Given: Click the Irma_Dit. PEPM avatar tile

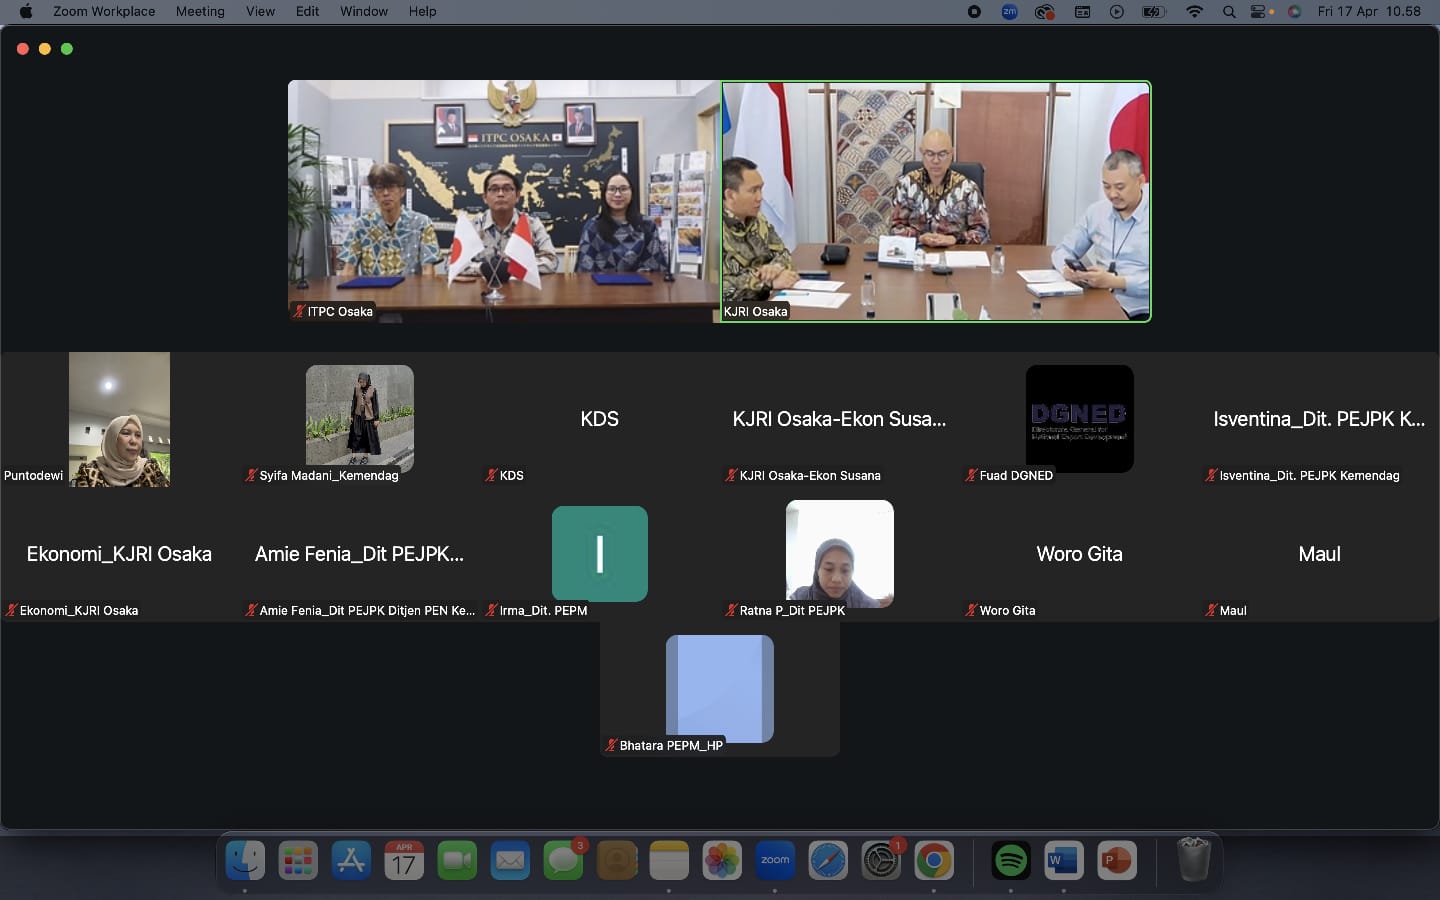Looking at the screenshot, I should tap(599, 553).
